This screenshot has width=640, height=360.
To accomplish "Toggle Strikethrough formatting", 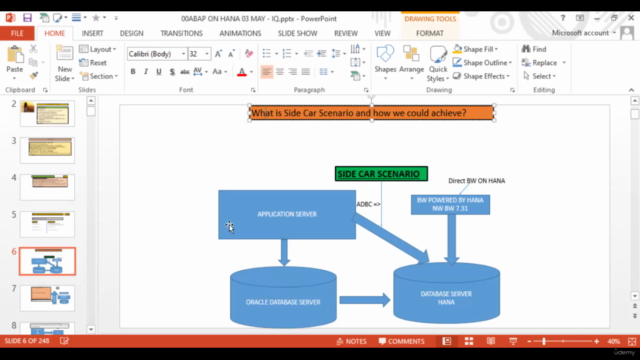I will tap(185, 72).
